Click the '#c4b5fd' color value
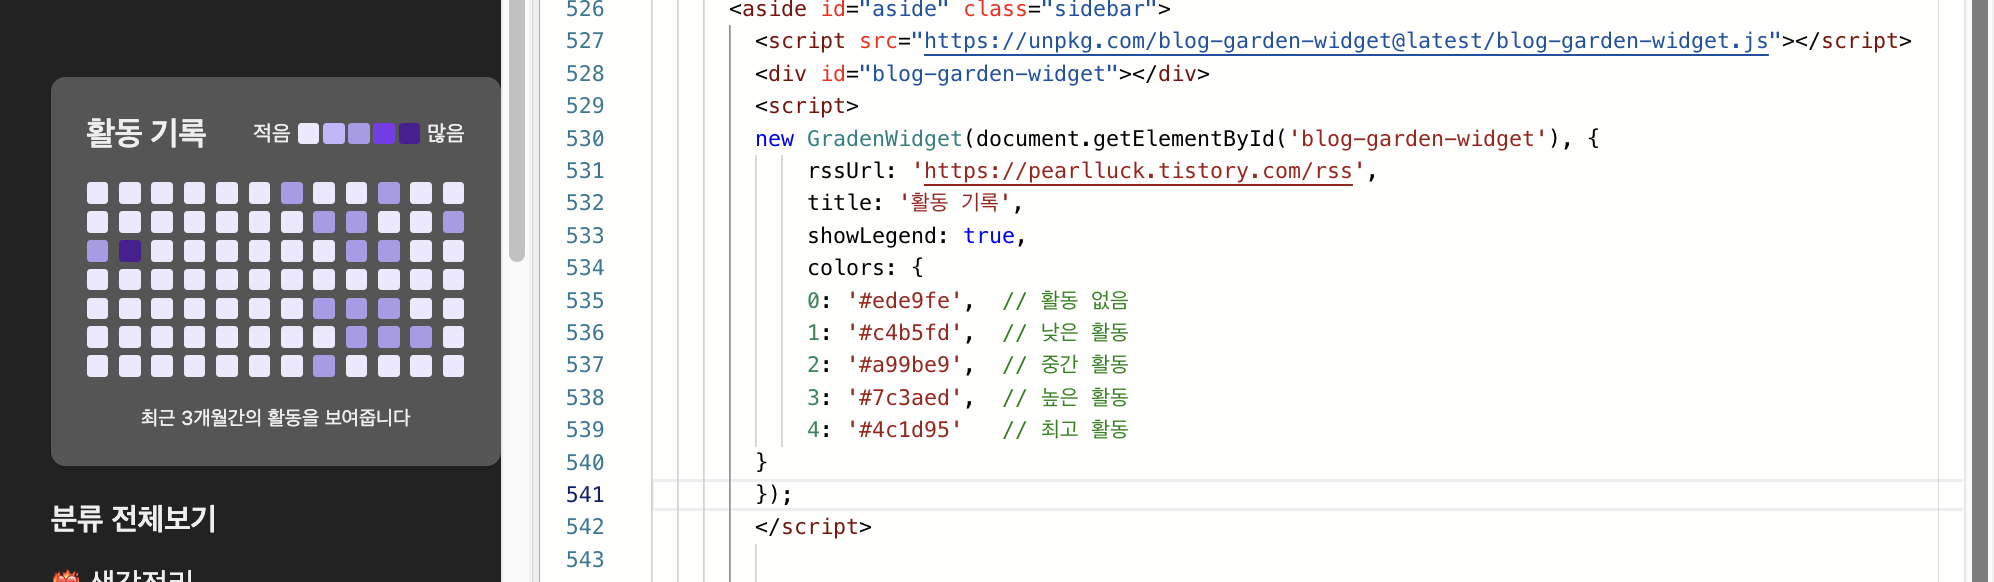The height and width of the screenshot is (582, 1994). (904, 333)
